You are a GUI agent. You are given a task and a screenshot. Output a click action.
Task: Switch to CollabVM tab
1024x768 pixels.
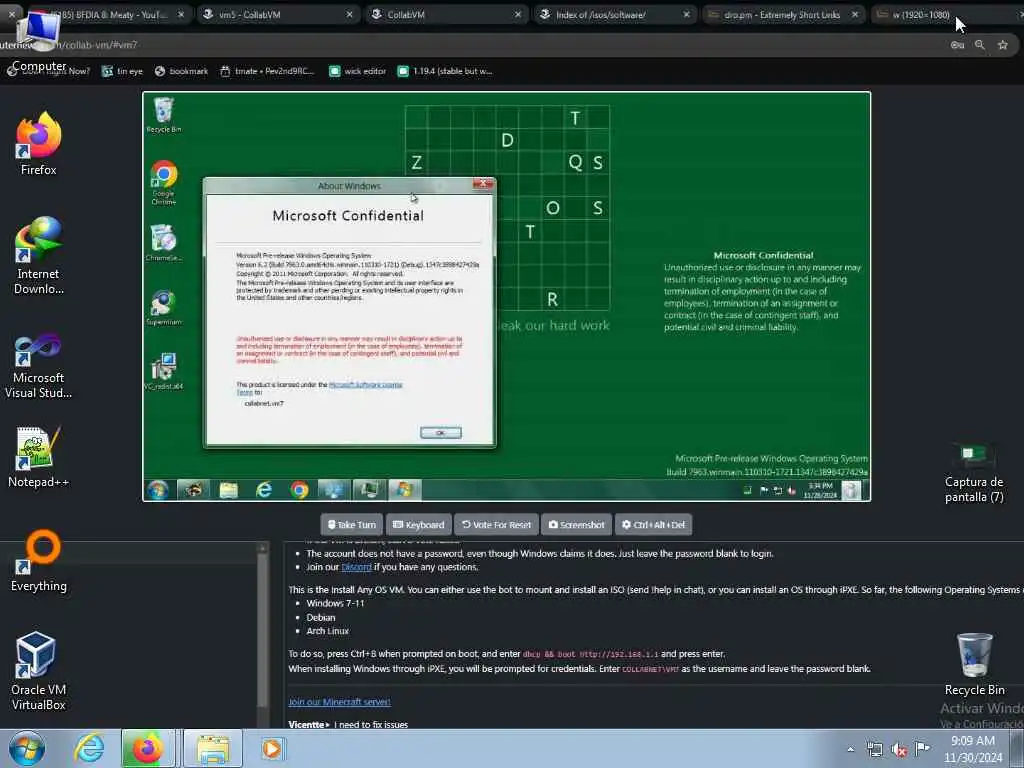click(x=446, y=14)
